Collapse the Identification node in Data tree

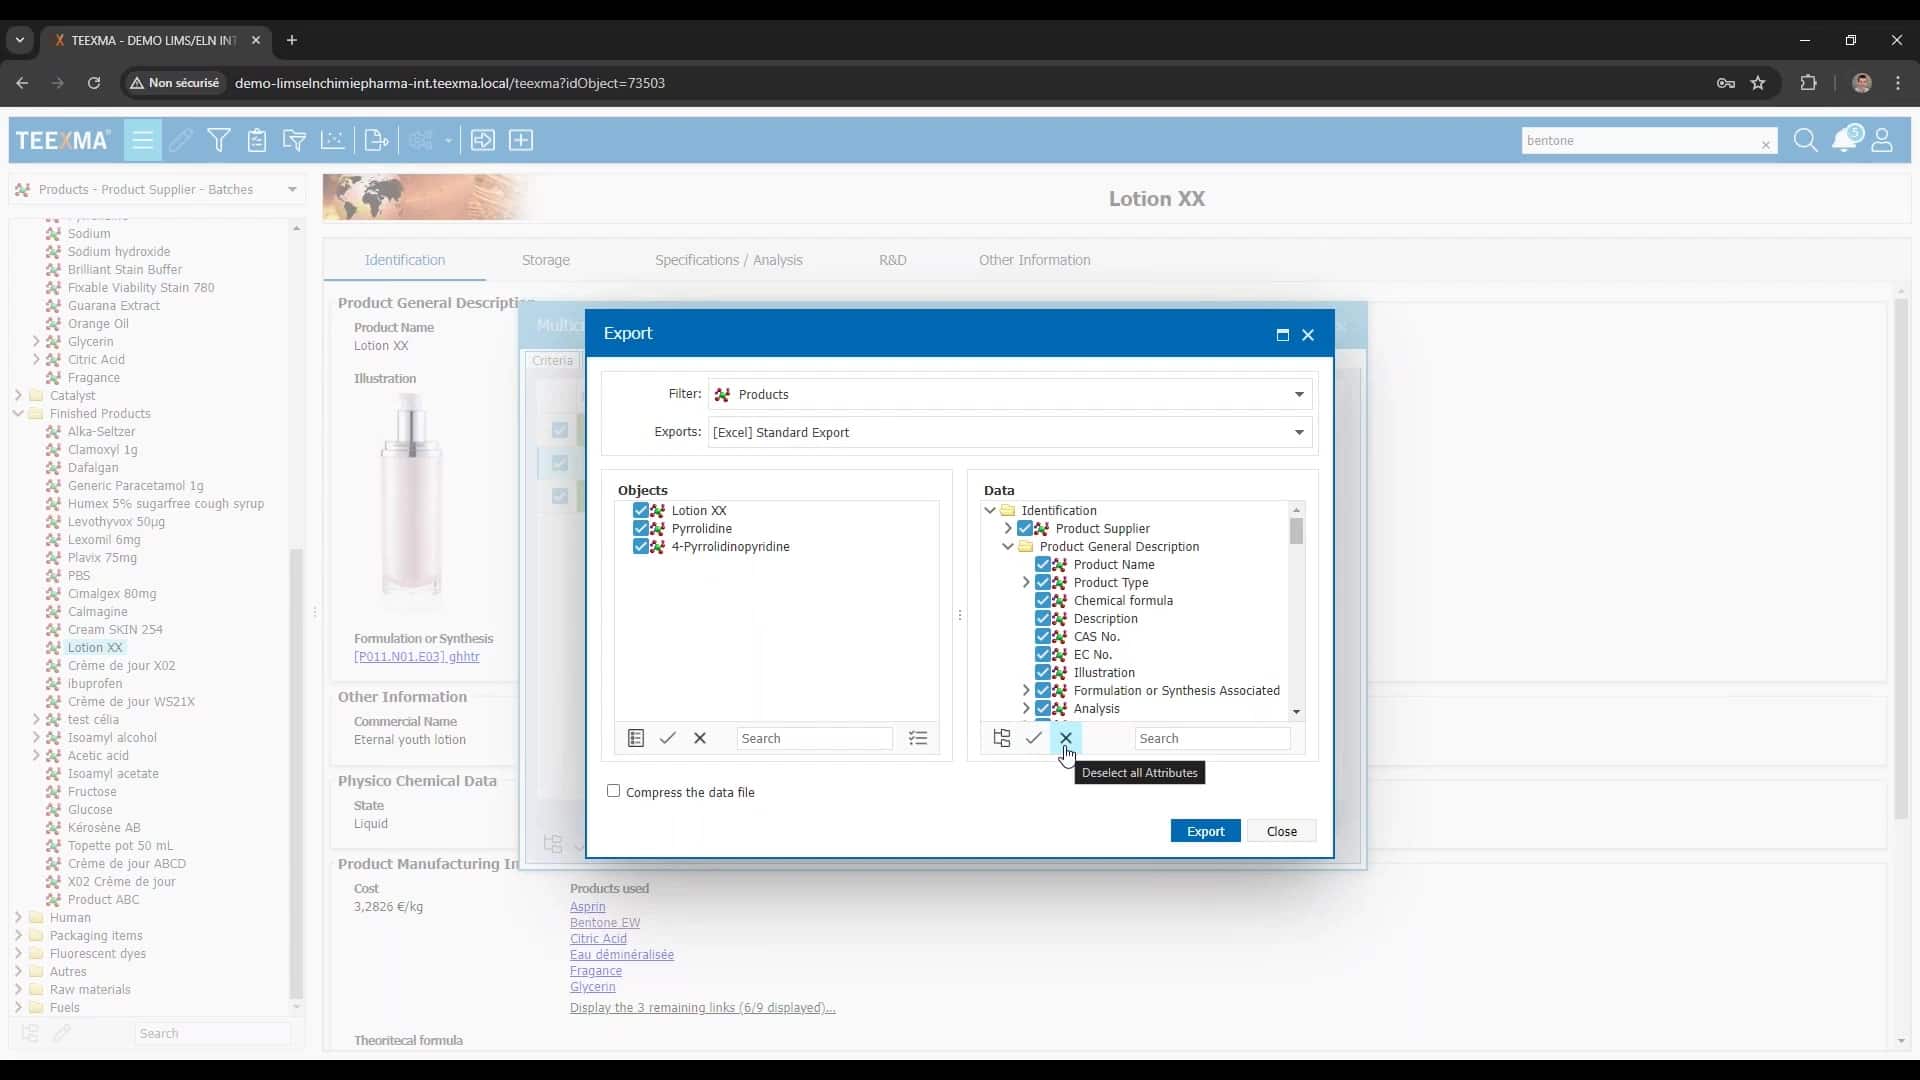[990, 510]
